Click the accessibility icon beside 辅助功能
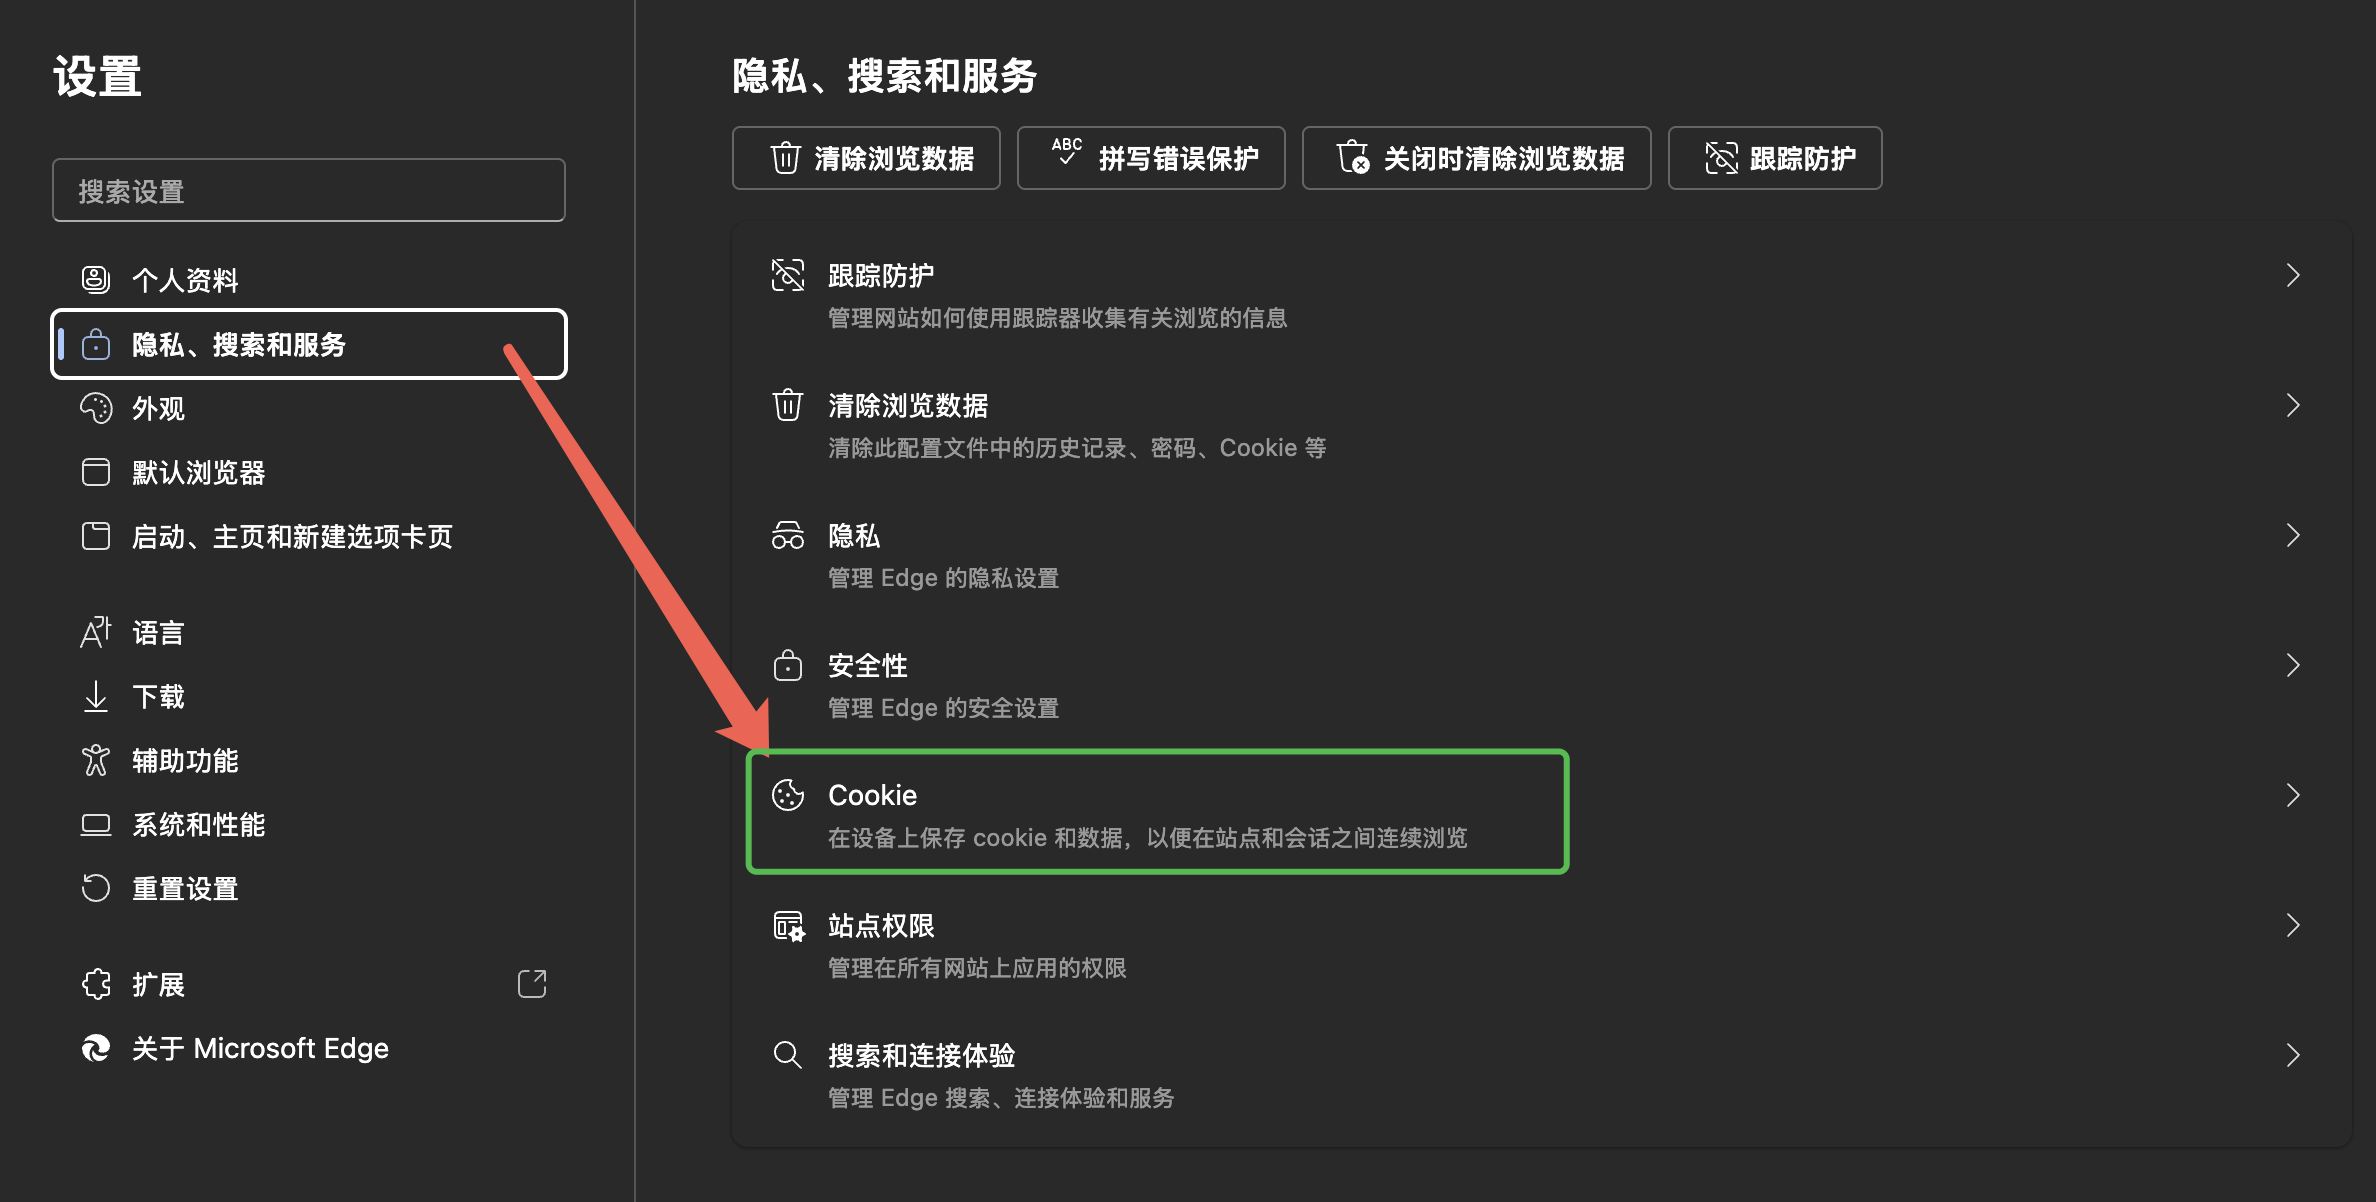2376x1202 pixels. 96,760
